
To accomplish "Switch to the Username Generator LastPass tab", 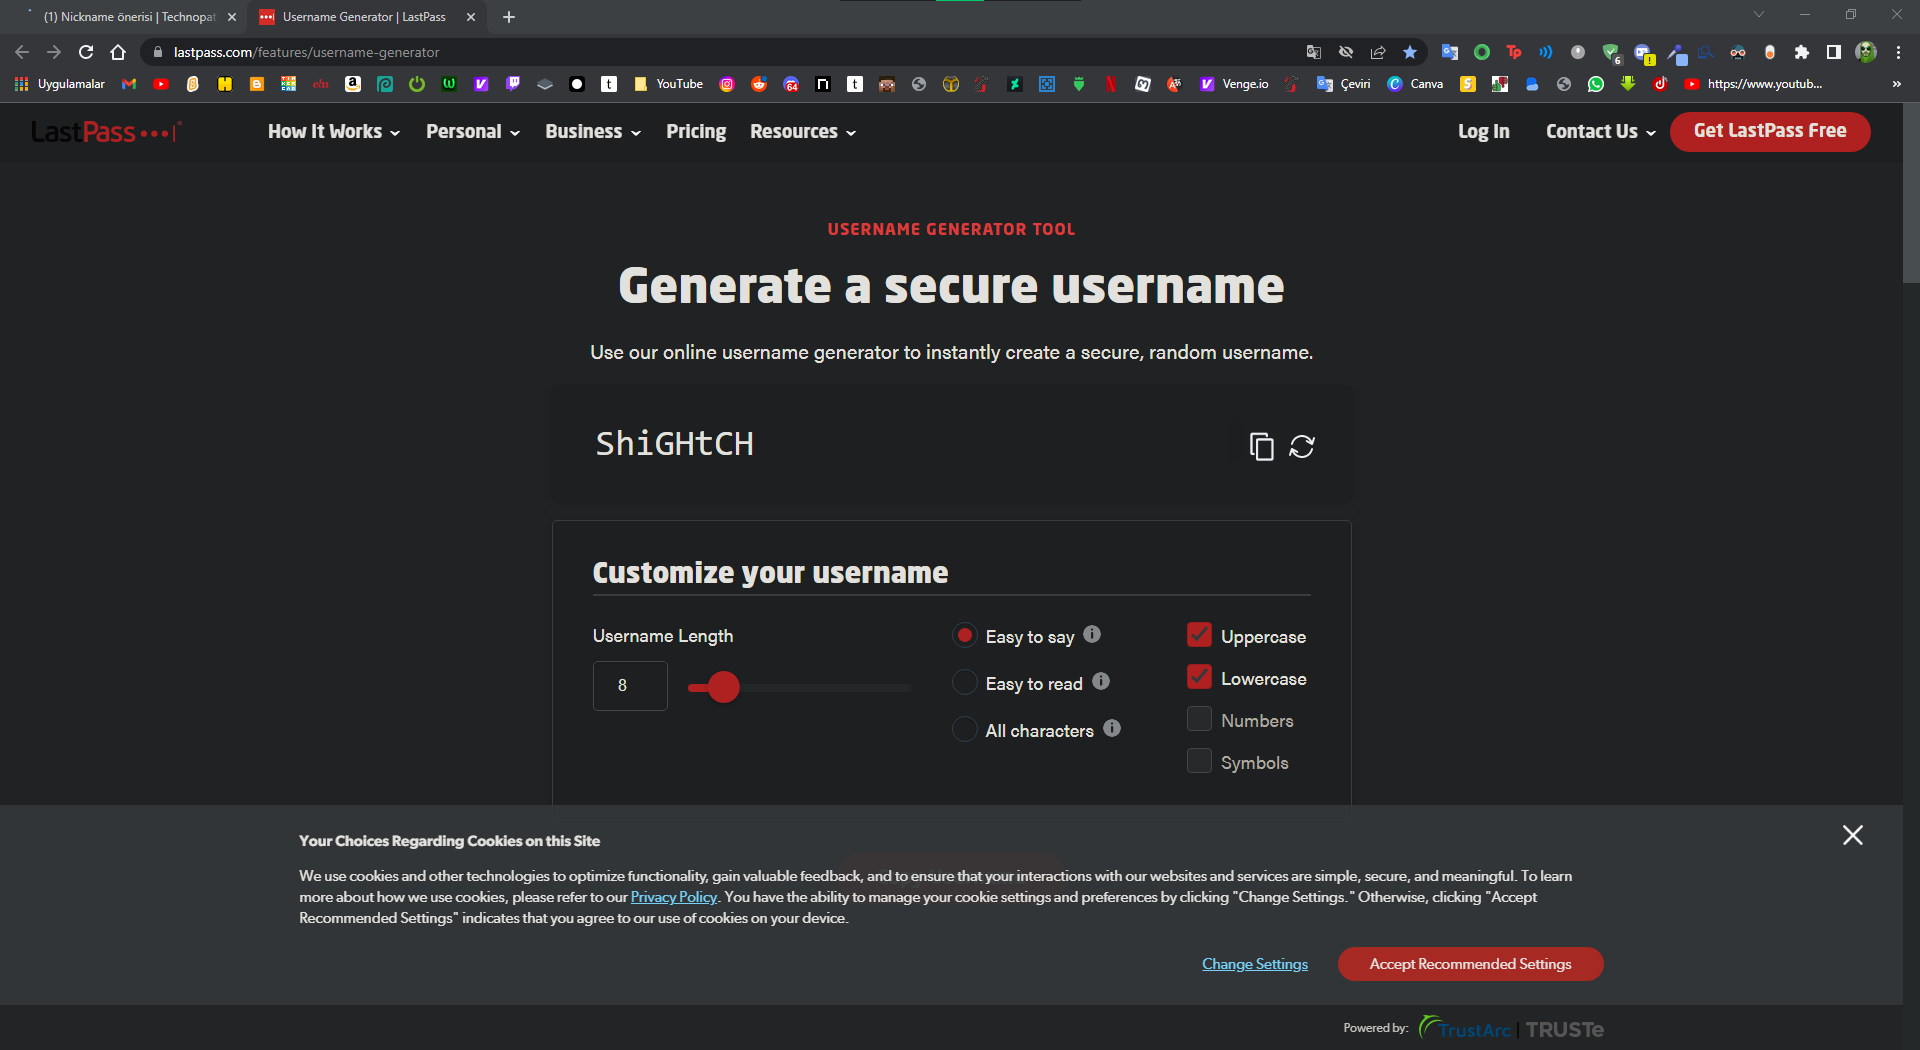I will [365, 17].
